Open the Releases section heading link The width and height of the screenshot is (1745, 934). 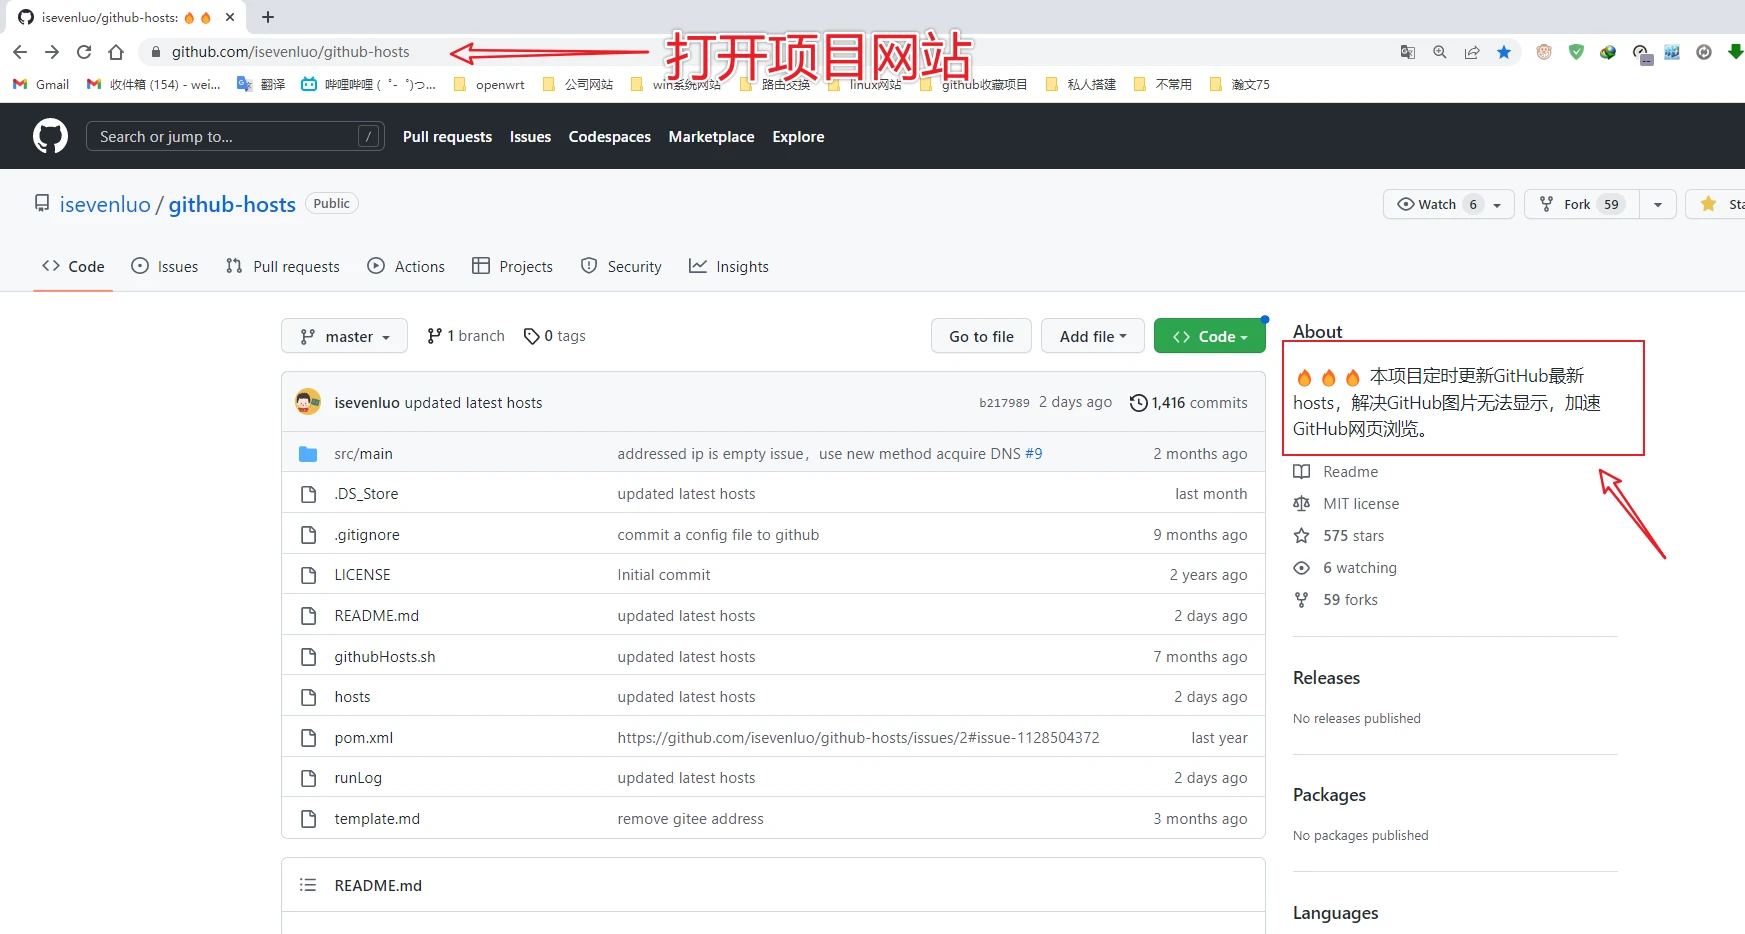[1326, 678]
